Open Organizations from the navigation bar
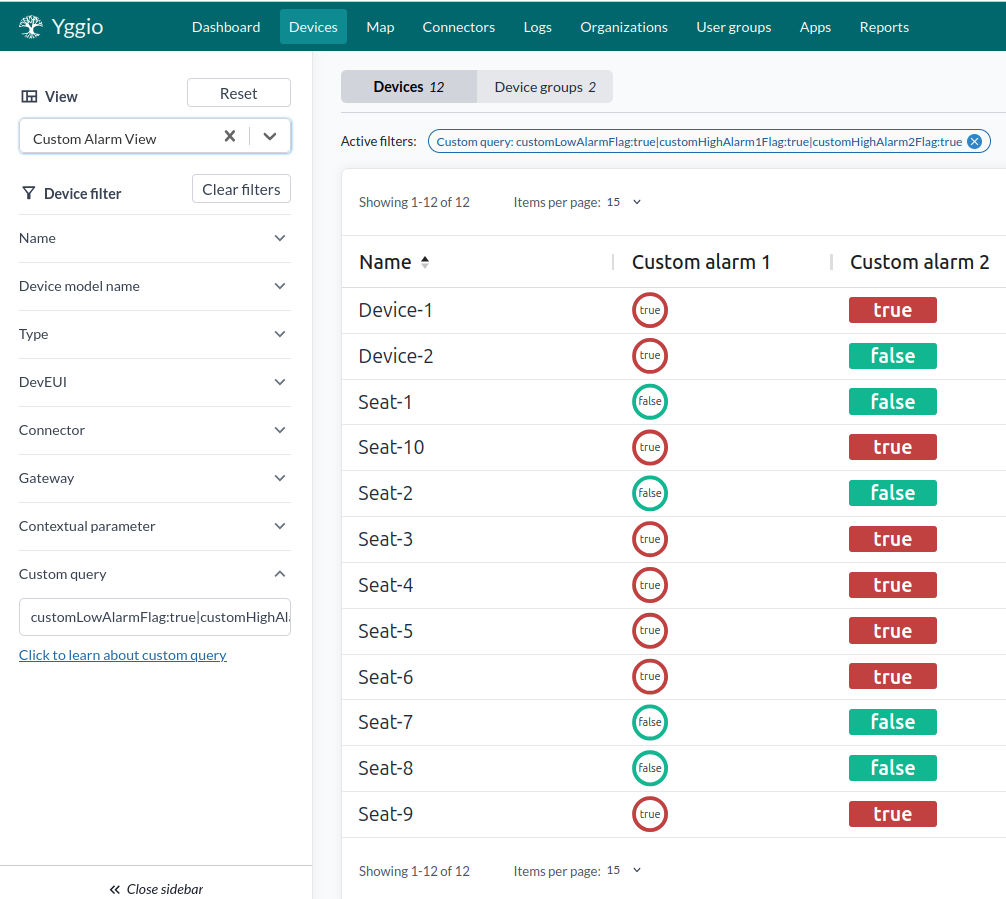Screen dimensions: 1006x899 point(623,27)
